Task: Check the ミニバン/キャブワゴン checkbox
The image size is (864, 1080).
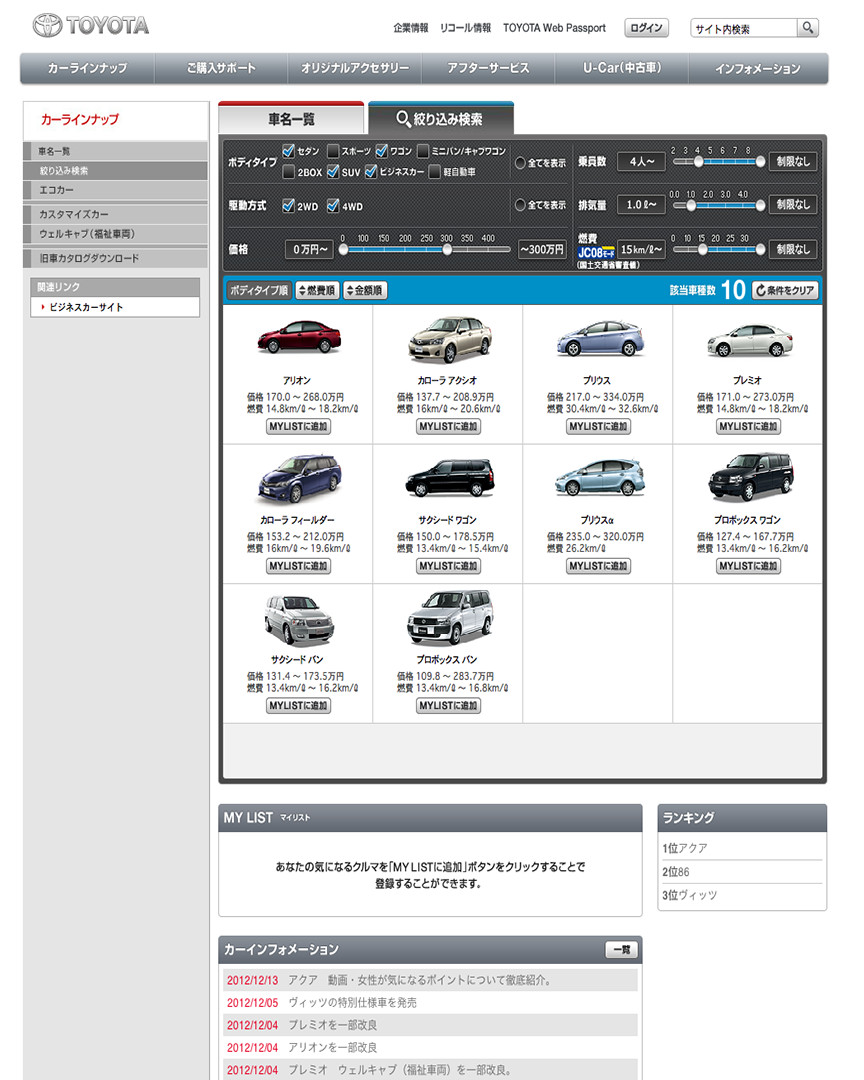Action: (422, 150)
